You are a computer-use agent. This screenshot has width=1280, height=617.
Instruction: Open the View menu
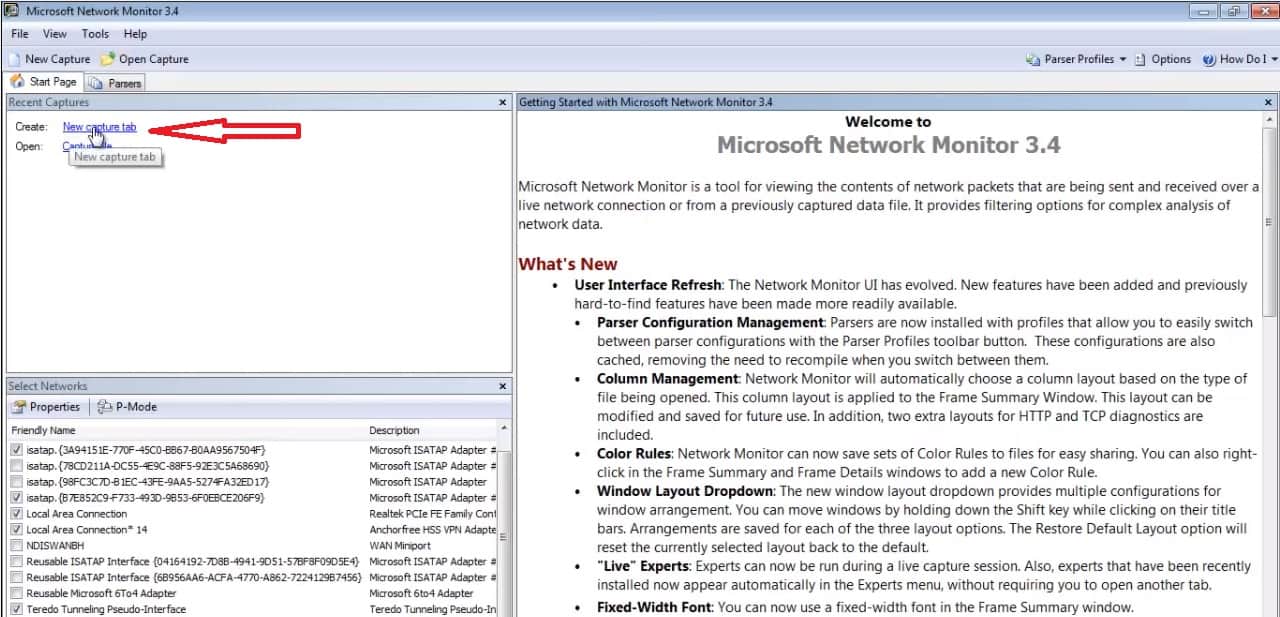(x=55, y=34)
